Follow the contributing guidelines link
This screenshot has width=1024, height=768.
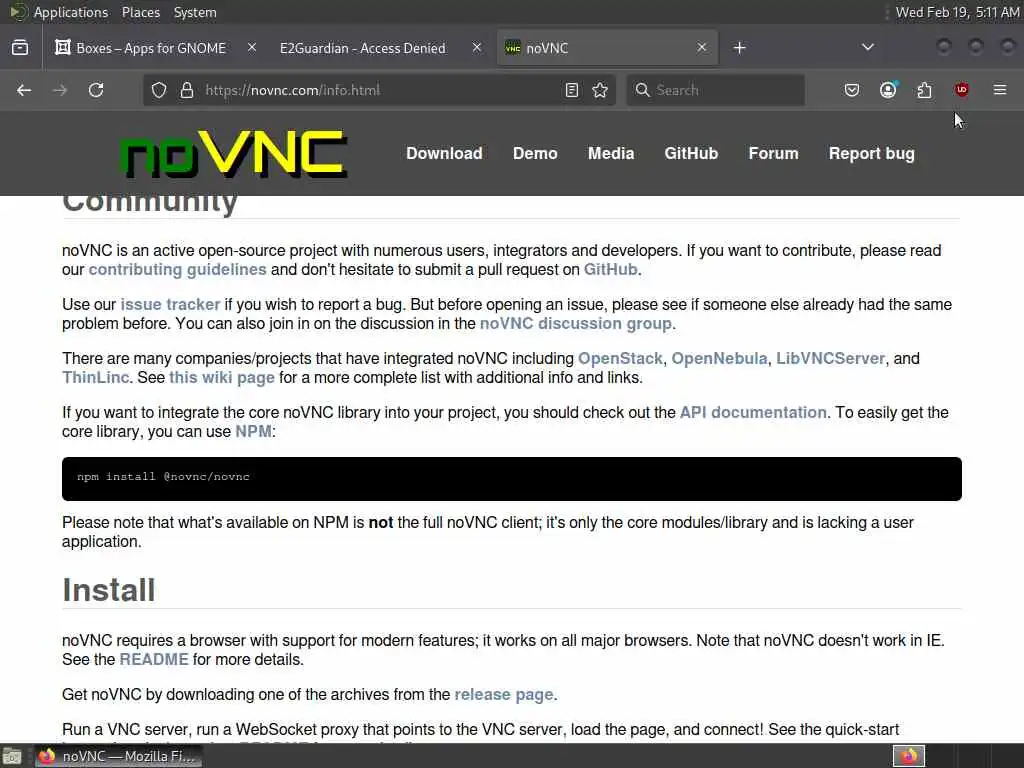pos(178,270)
